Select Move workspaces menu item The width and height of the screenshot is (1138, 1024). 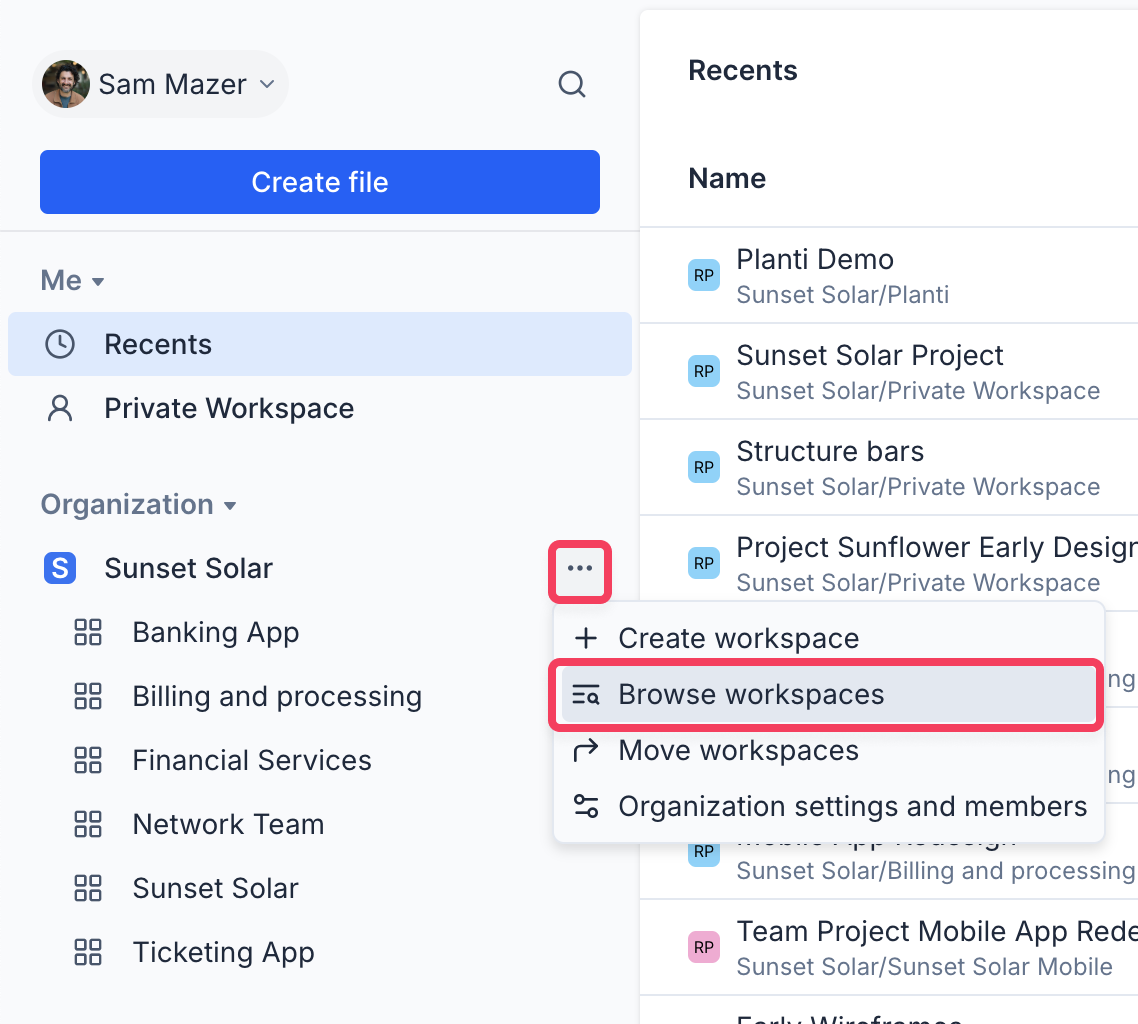pyautogui.click(x=738, y=751)
